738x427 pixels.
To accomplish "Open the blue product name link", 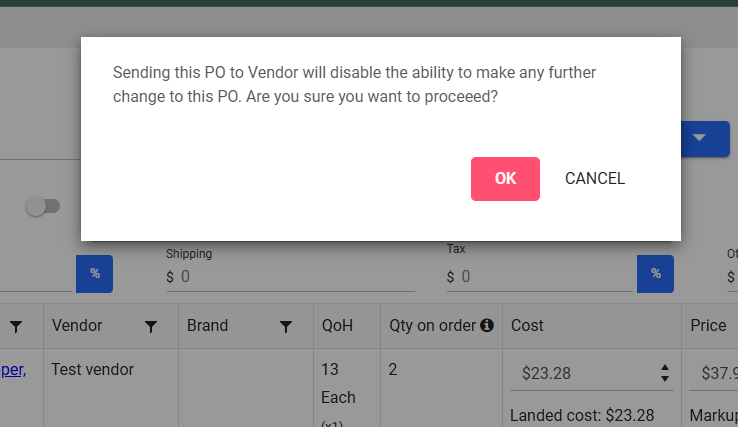I will pyautogui.click(x=13, y=370).
